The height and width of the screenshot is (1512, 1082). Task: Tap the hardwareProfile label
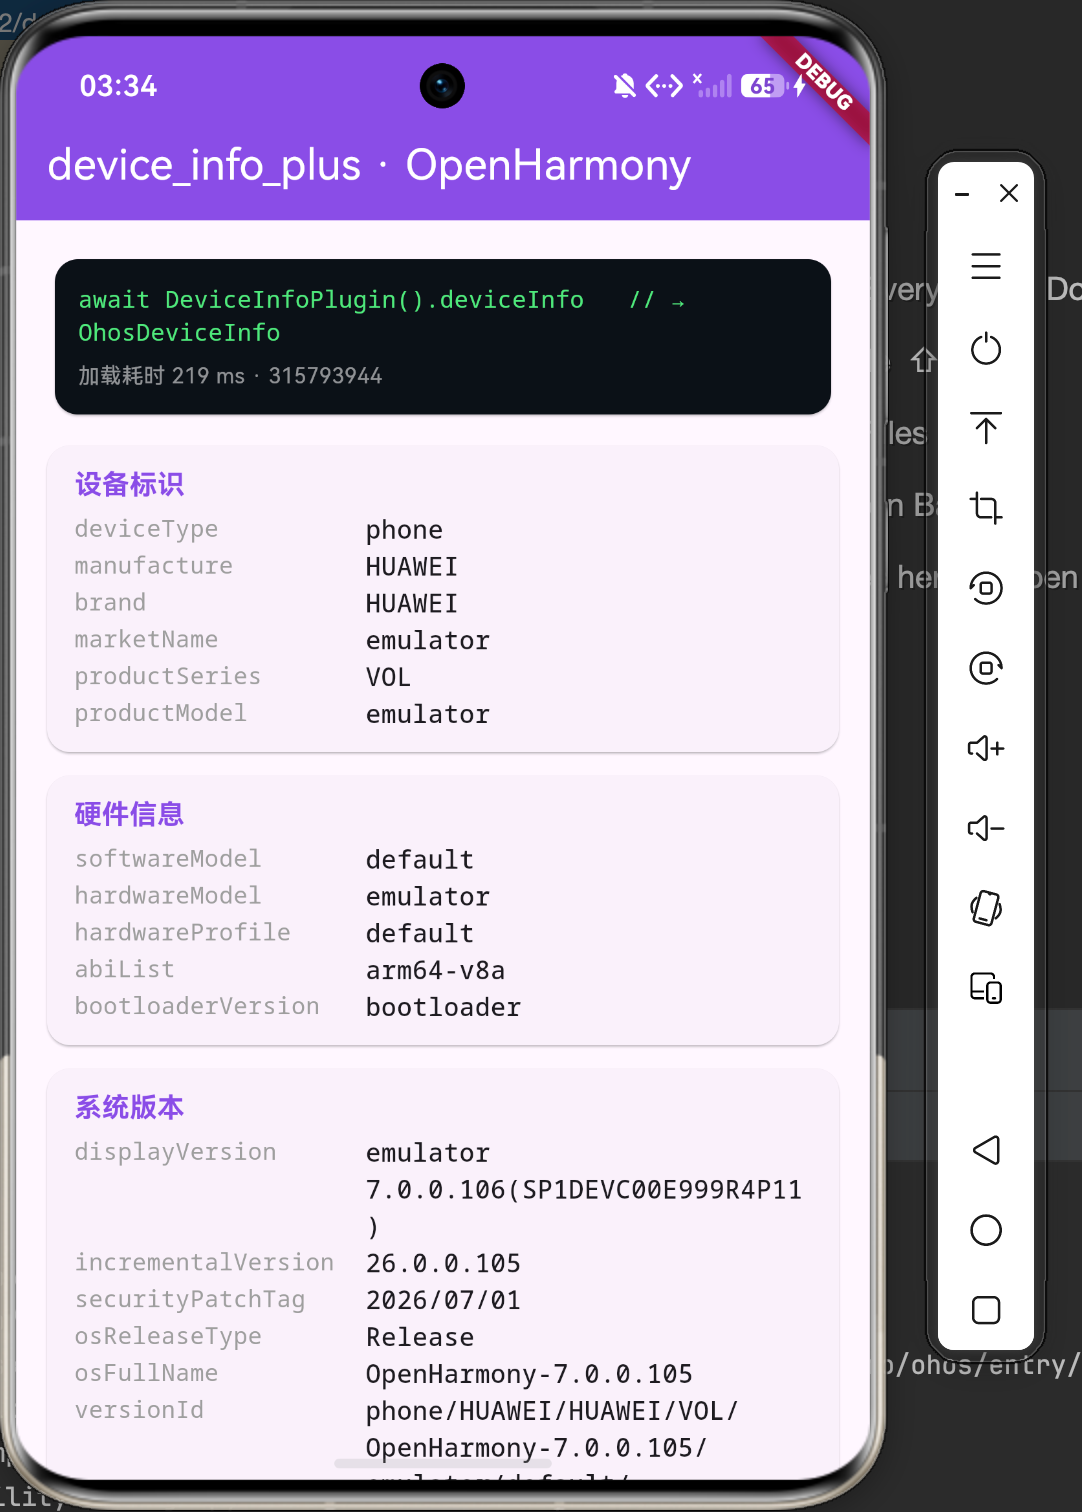(182, 932)
